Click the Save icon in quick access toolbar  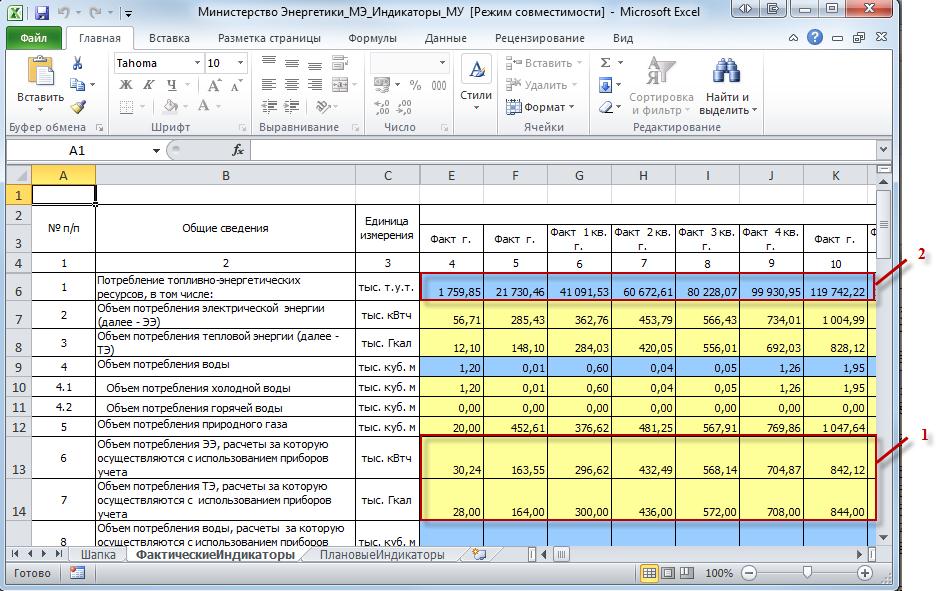tap(41, 12)
